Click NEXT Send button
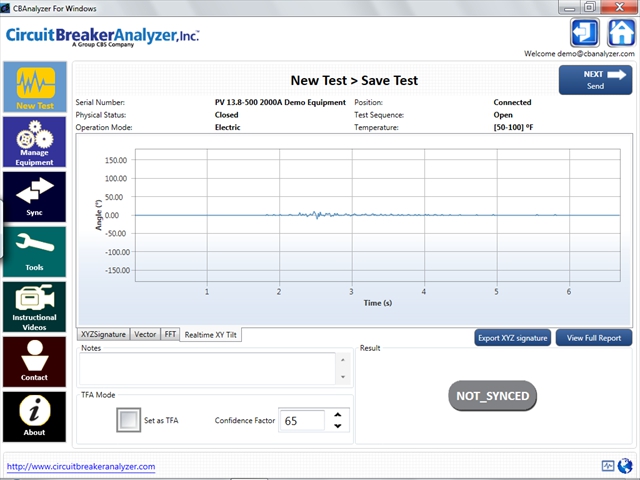Screen dimensions: 640x480 tap(596, 80)
